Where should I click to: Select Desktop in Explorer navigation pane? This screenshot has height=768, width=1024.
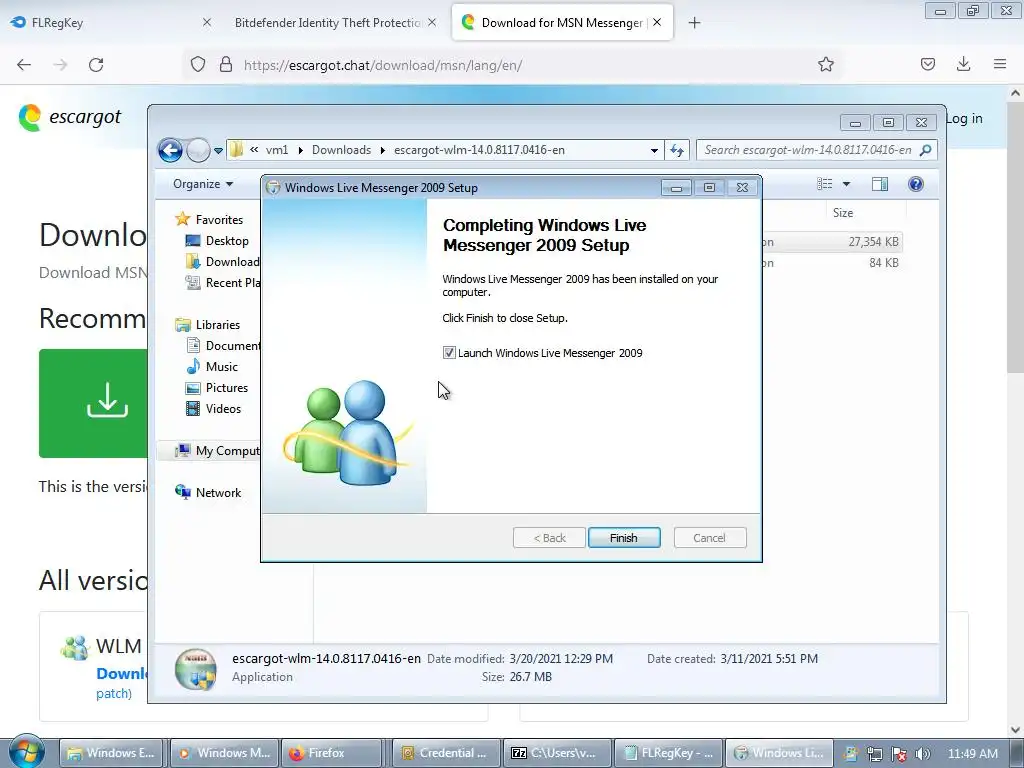click(x=217, y=240)
